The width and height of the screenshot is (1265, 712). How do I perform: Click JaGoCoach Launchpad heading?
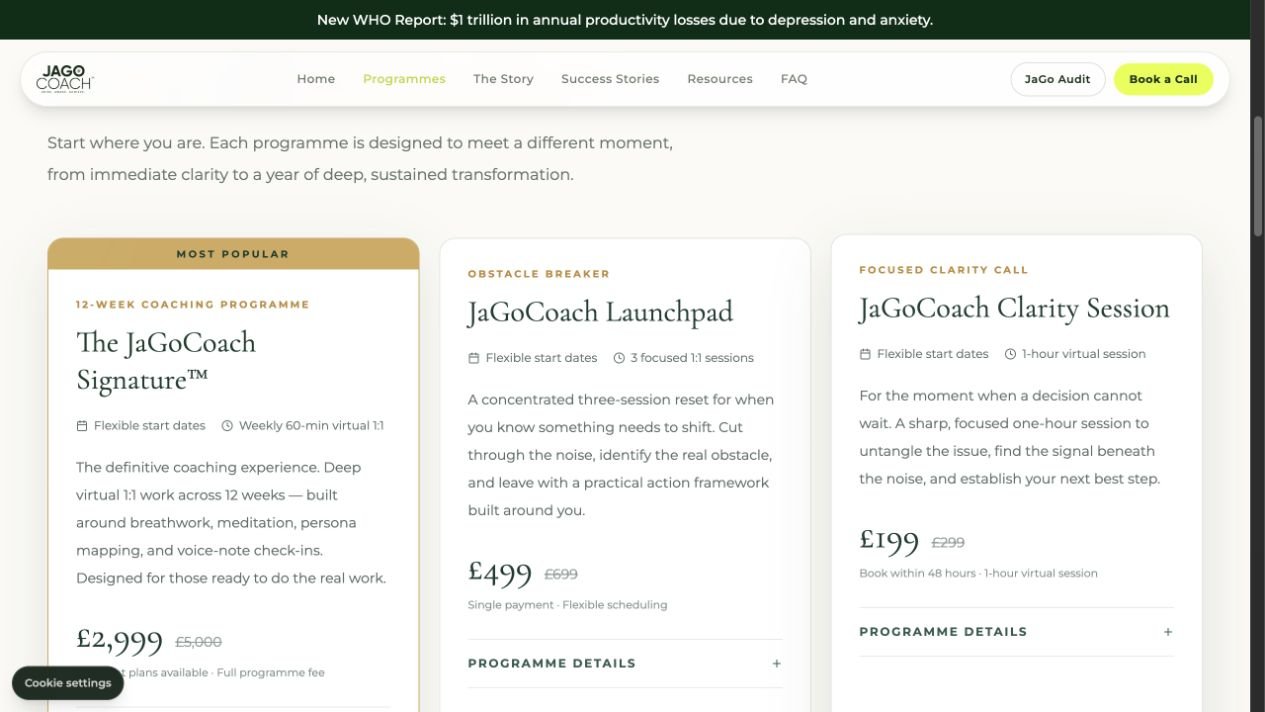(600, 312)
